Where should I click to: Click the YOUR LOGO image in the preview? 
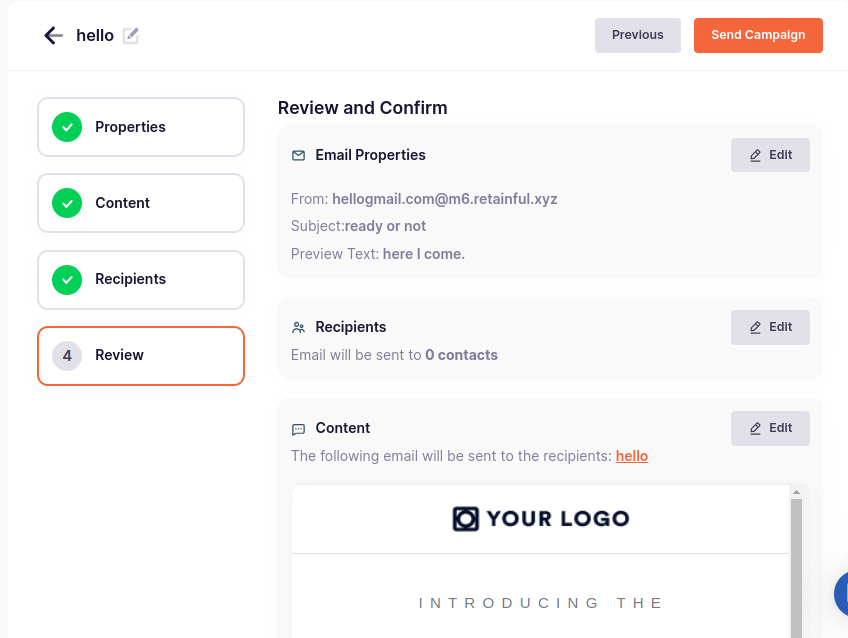540,518
